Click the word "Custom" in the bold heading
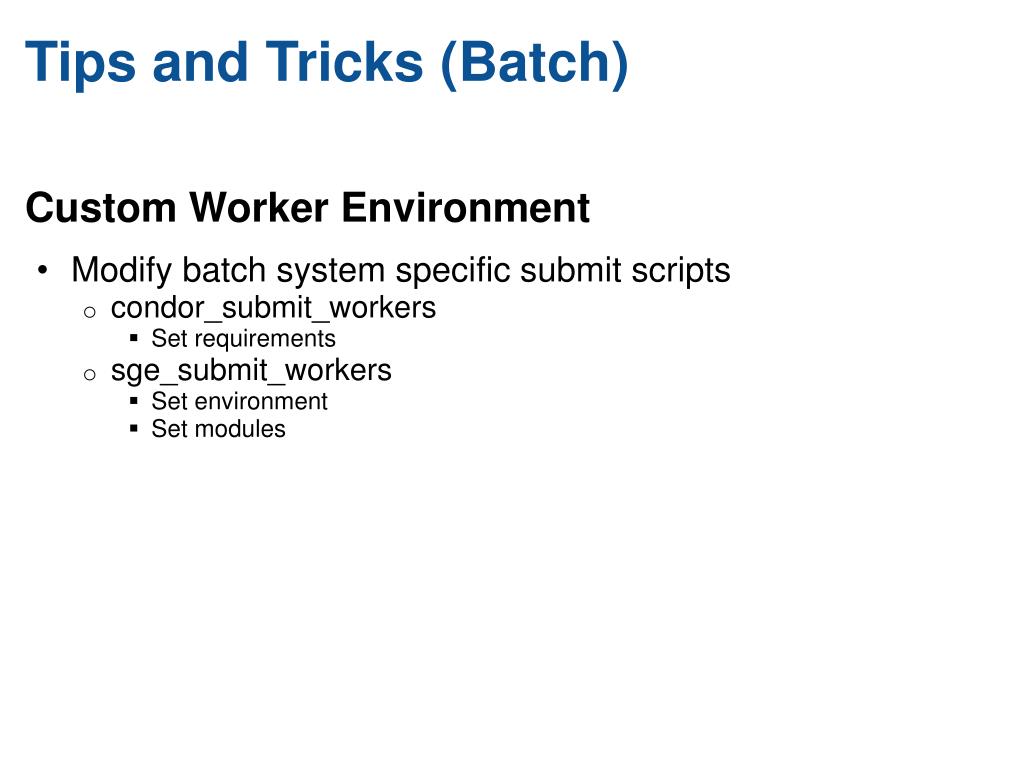This screenshot has height=768, width=1024. 101,208
